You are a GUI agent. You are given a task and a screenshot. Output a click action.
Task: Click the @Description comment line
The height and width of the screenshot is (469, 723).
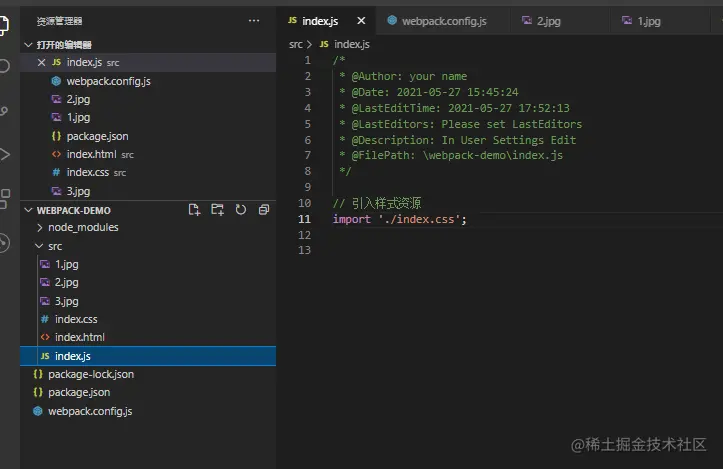click(x=457, y=140)
